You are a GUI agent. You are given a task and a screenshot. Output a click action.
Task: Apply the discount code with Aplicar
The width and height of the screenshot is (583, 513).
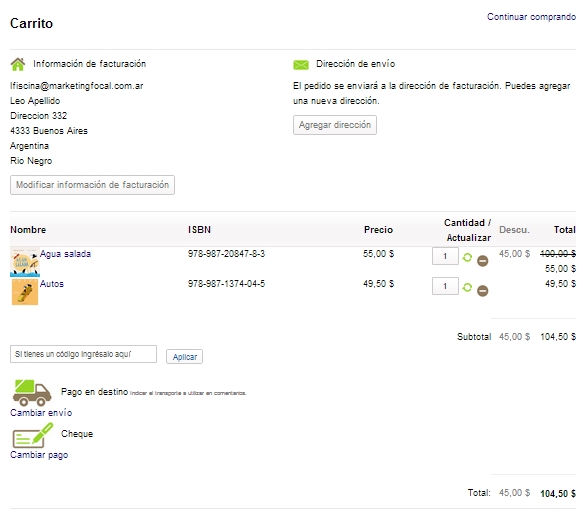184,356
